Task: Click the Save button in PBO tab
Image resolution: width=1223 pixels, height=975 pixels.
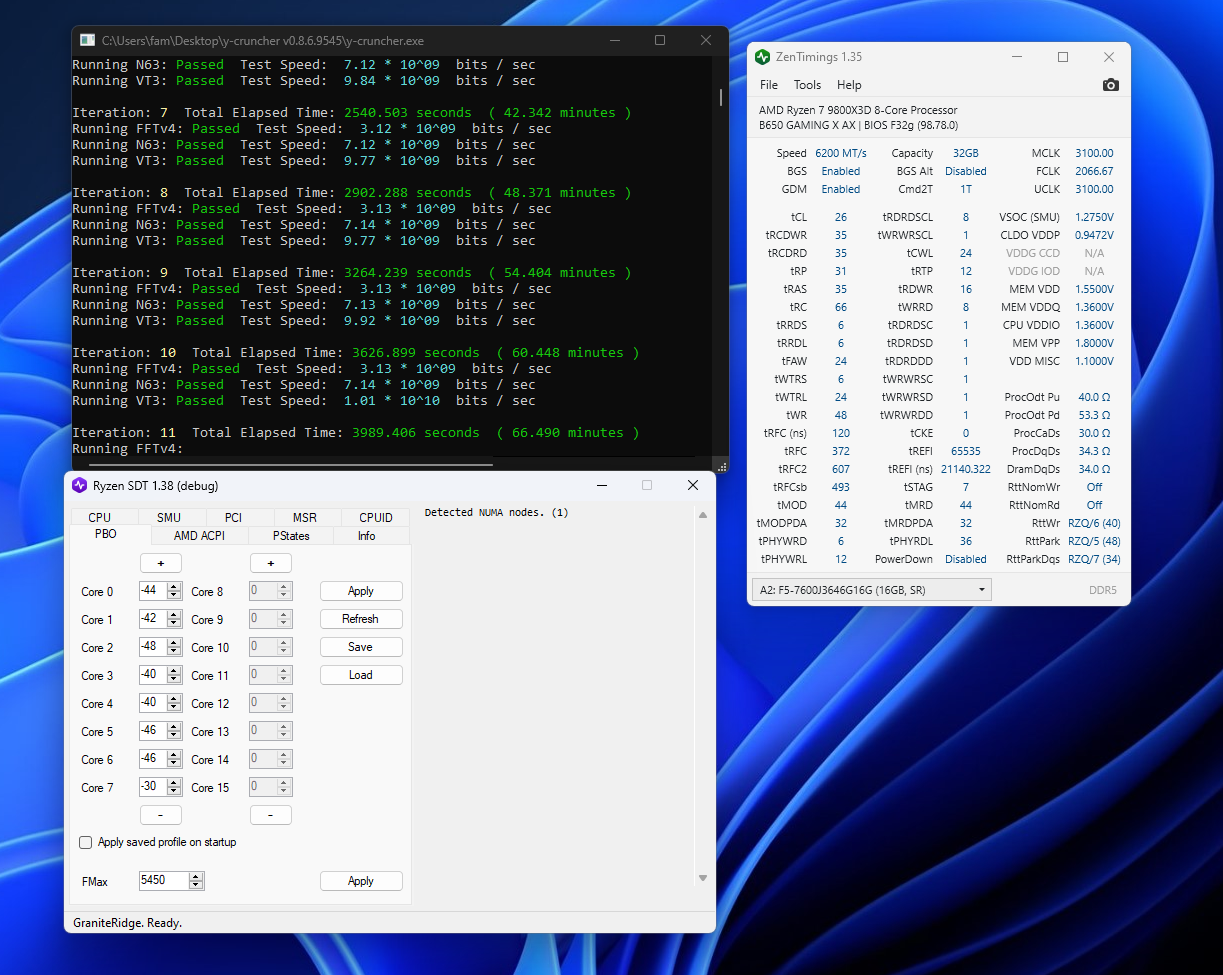Action: (360, 647)
